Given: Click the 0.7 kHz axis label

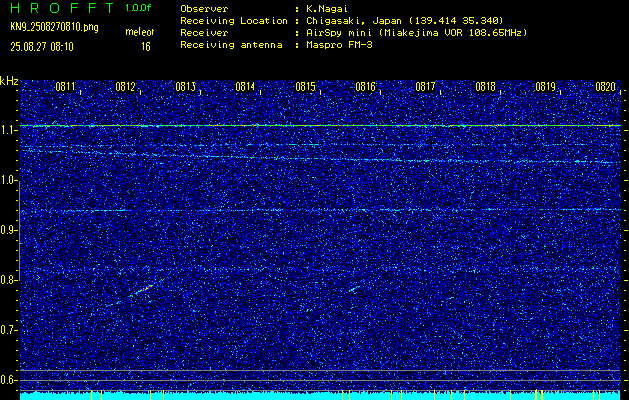Looking at the screenshot, I should pyautogui.click(x=8, y=330).
